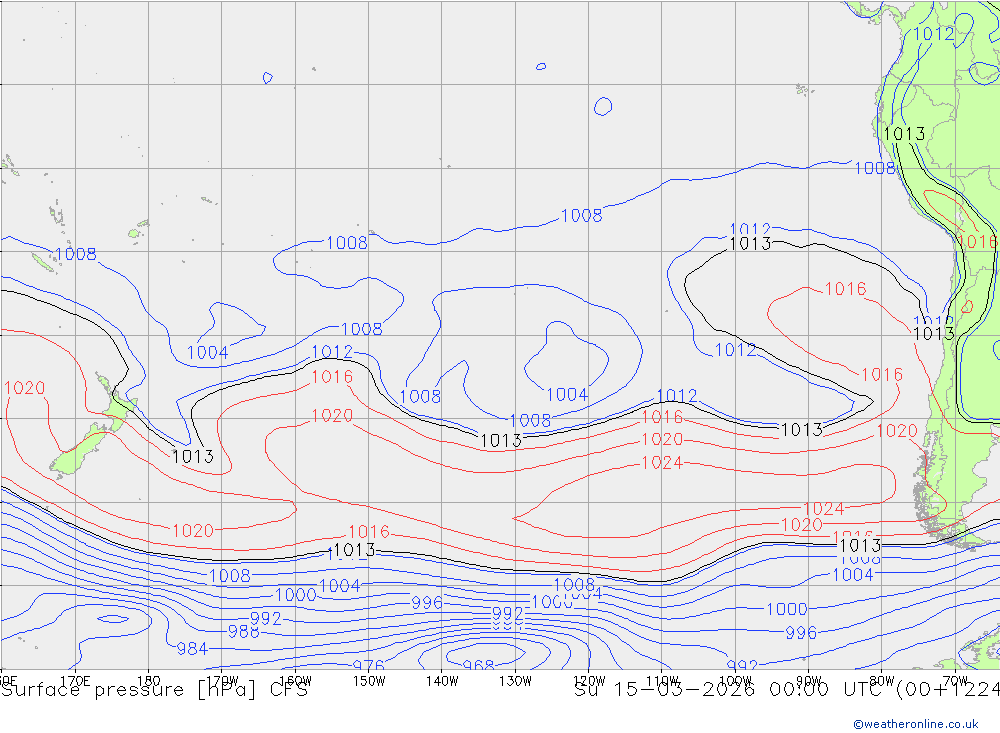This screenshot has height=733, width=1000.
Task: Click the 976 isobar label
Action: (x=368, y=667)
